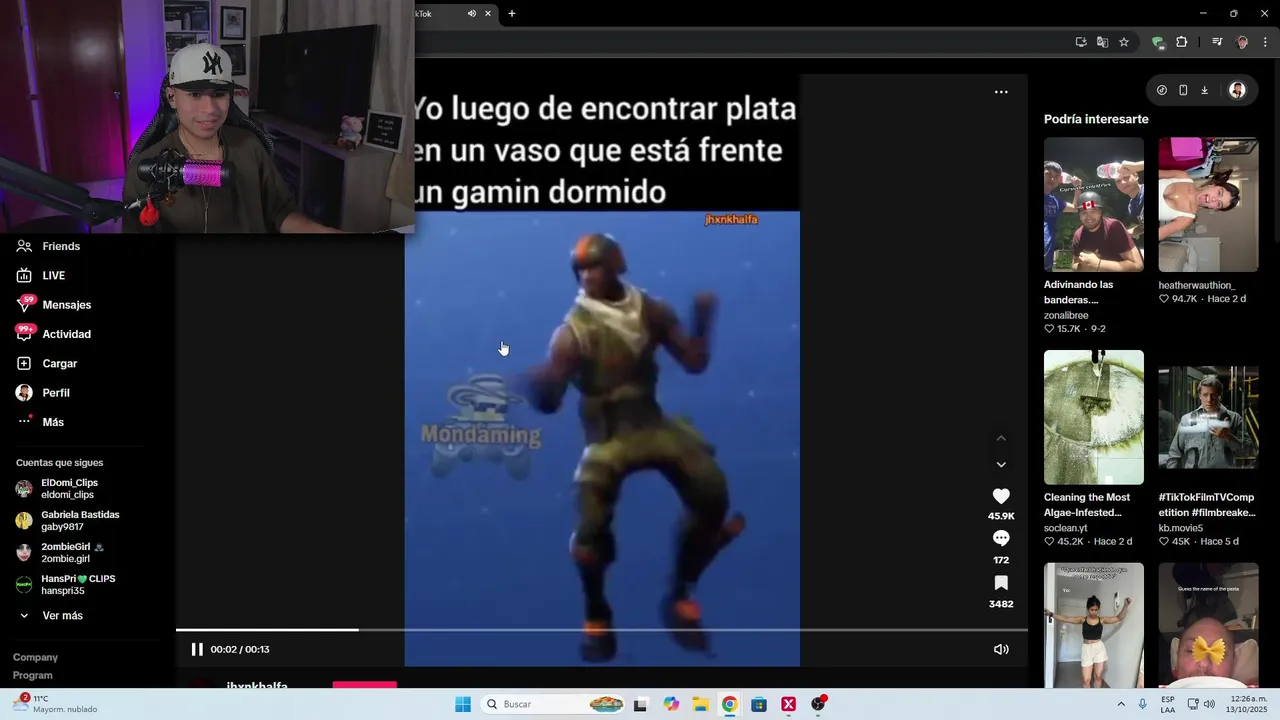Seek on the video progress bar
Viewport: 1280px width, 720px height.
click(601, 630)
